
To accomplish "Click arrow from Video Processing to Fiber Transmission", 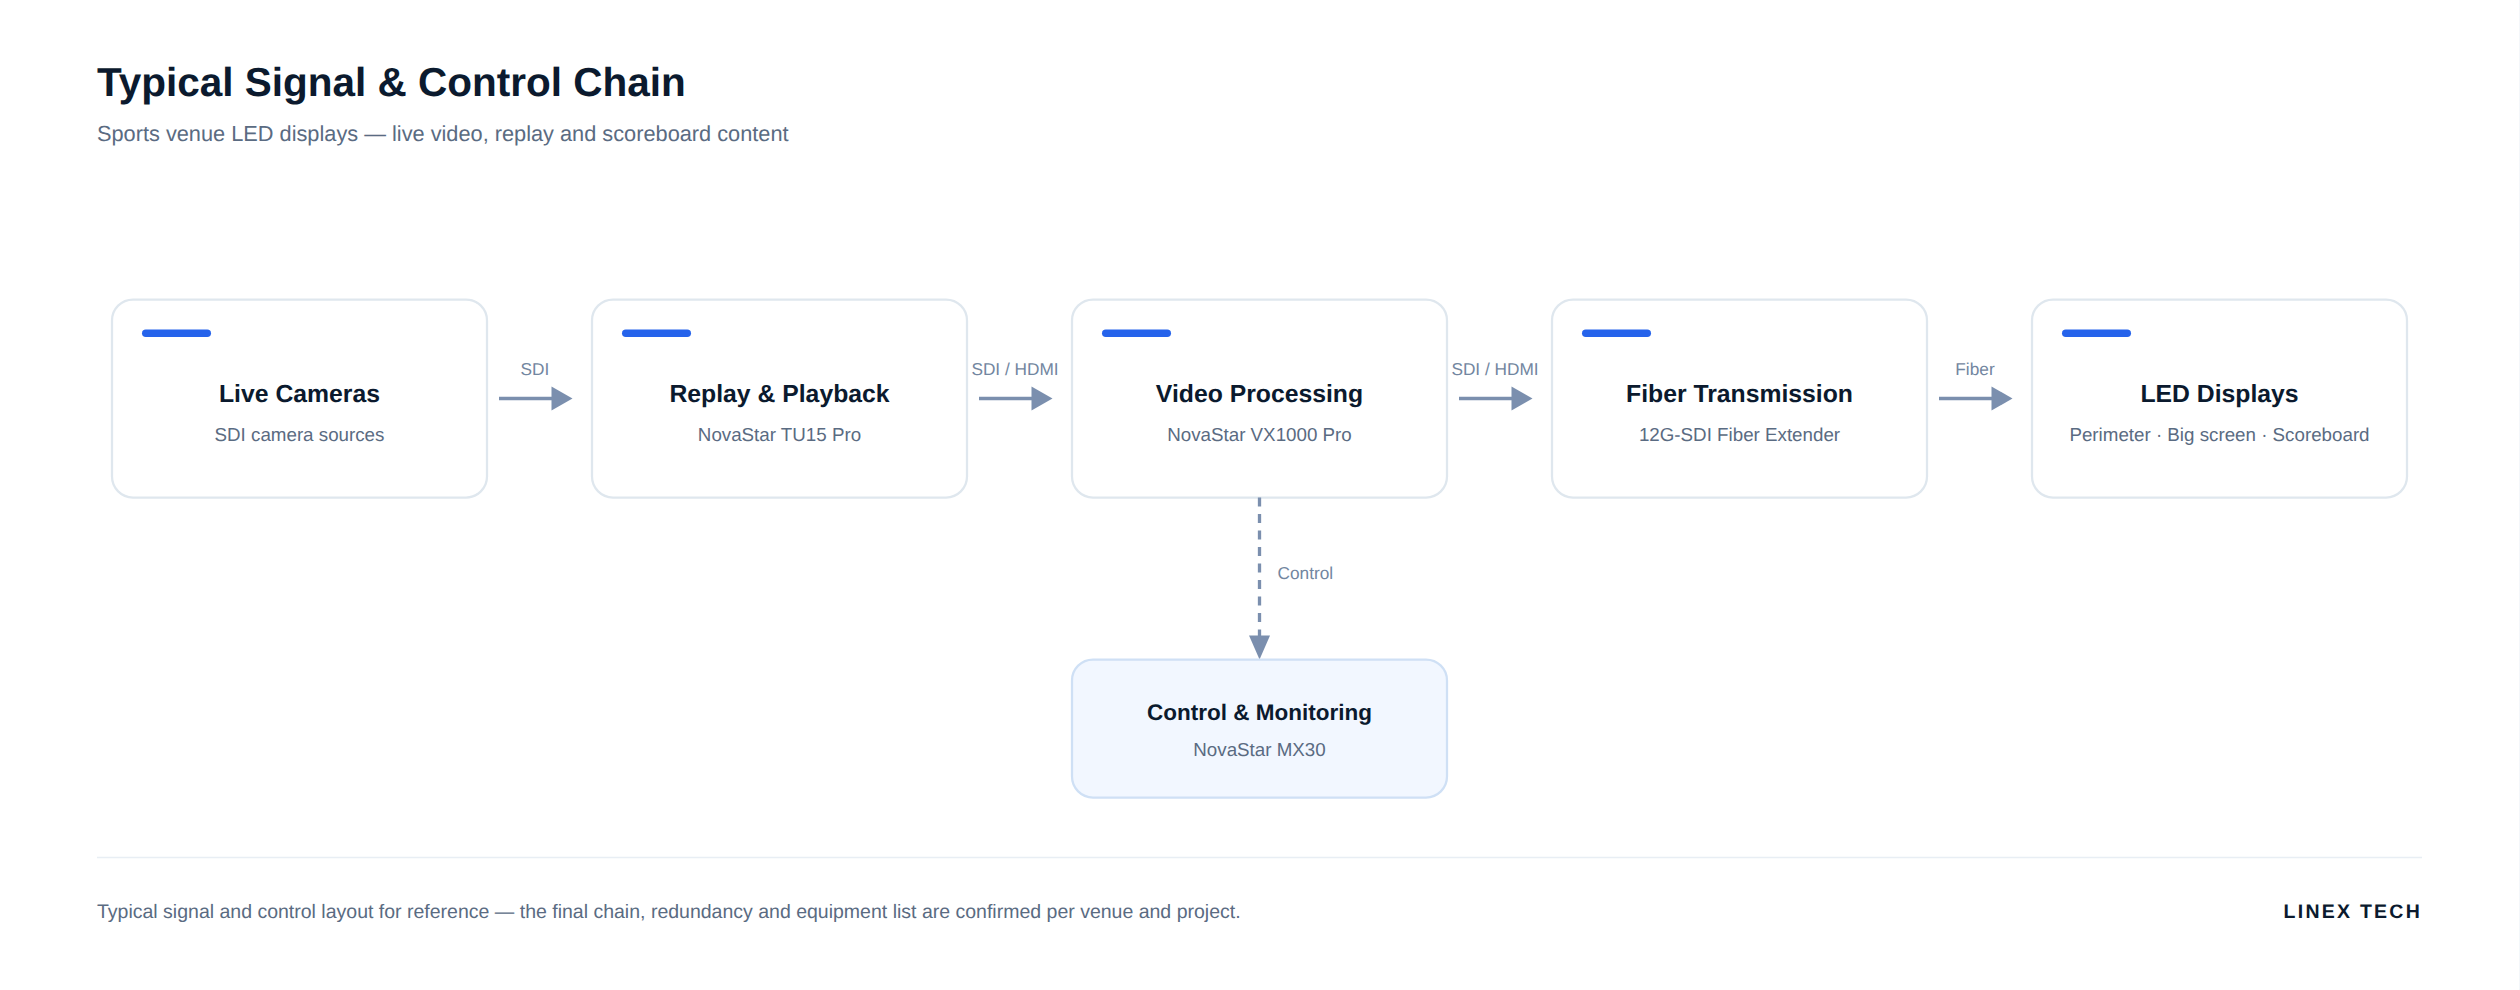I will pos(1495,399).
